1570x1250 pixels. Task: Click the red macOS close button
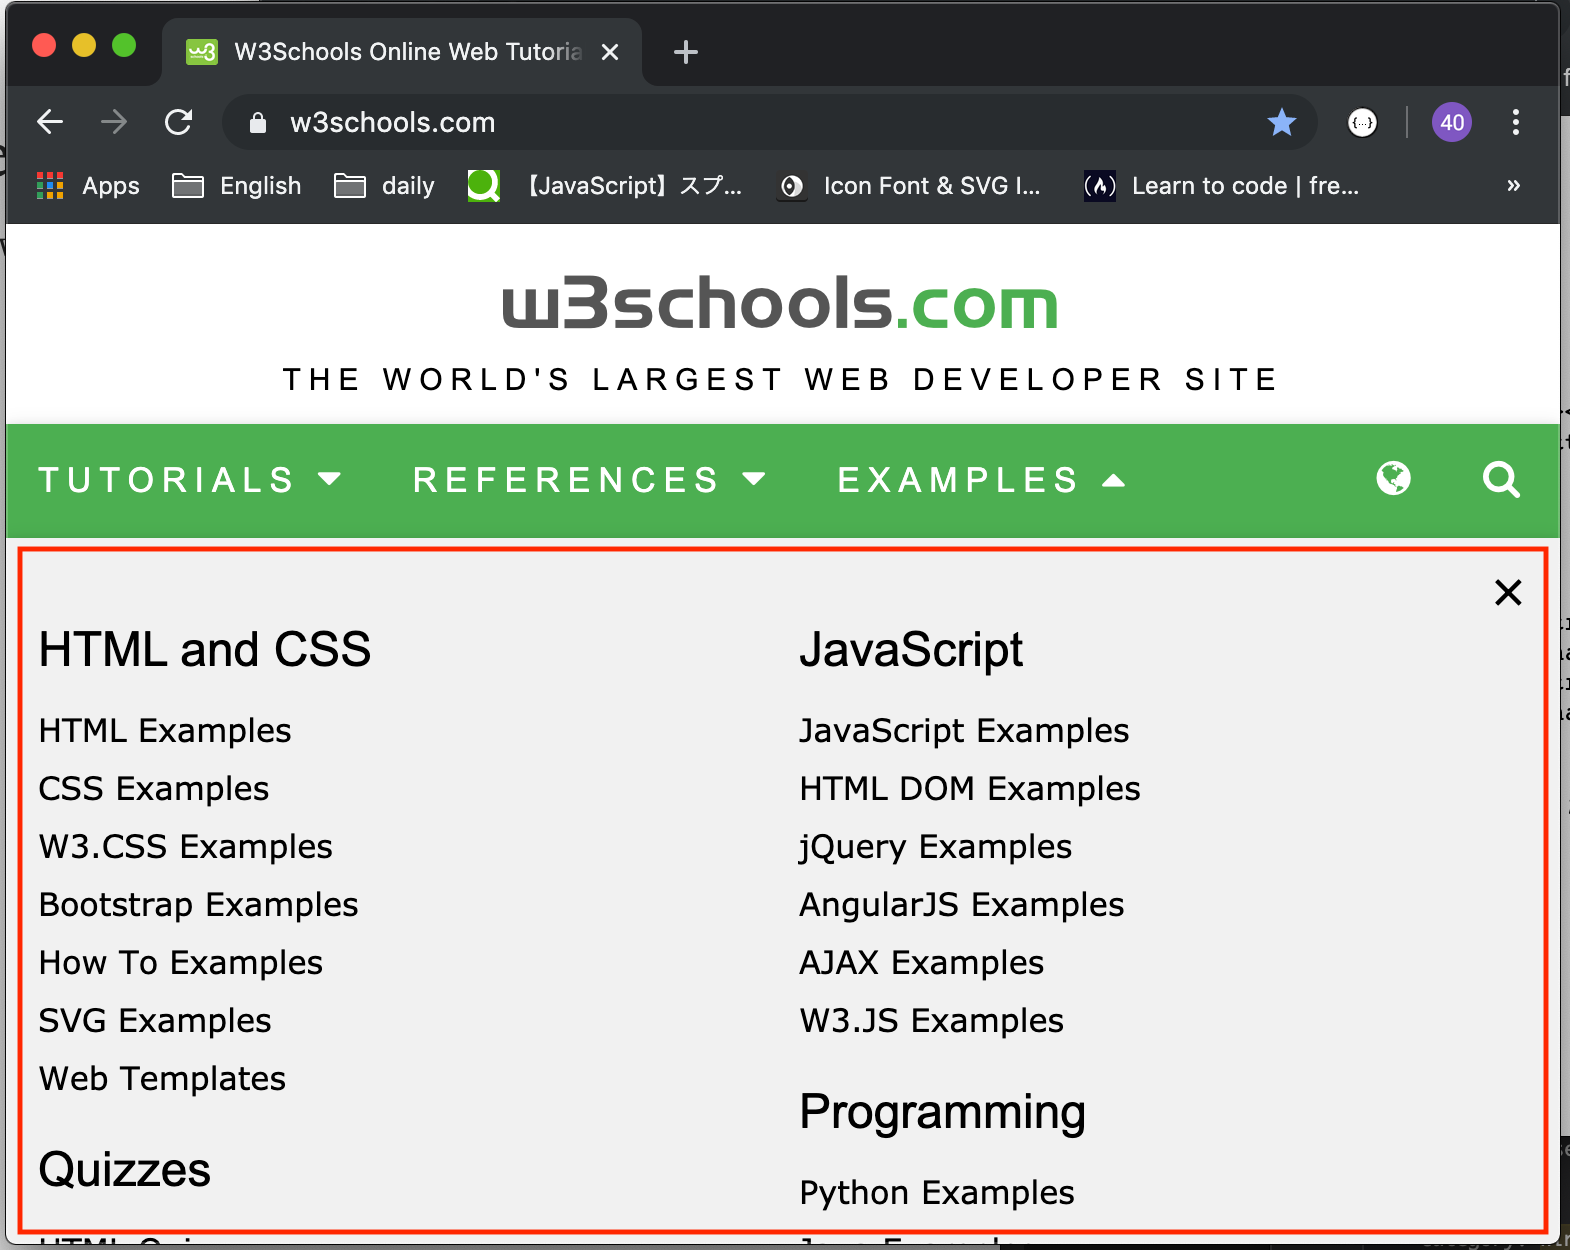(44, 45)
